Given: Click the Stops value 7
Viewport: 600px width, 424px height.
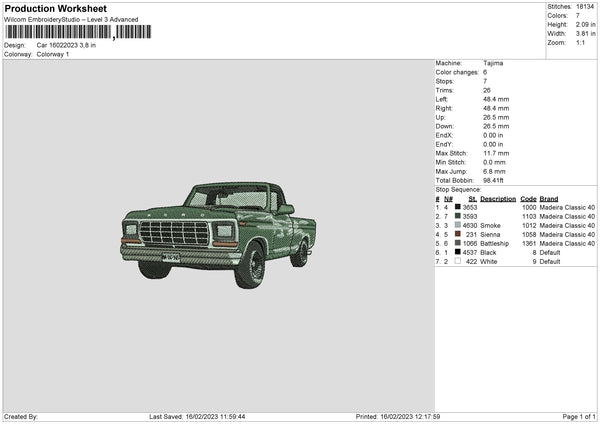Looking at the screenshot, I should (x=485, y=81).
